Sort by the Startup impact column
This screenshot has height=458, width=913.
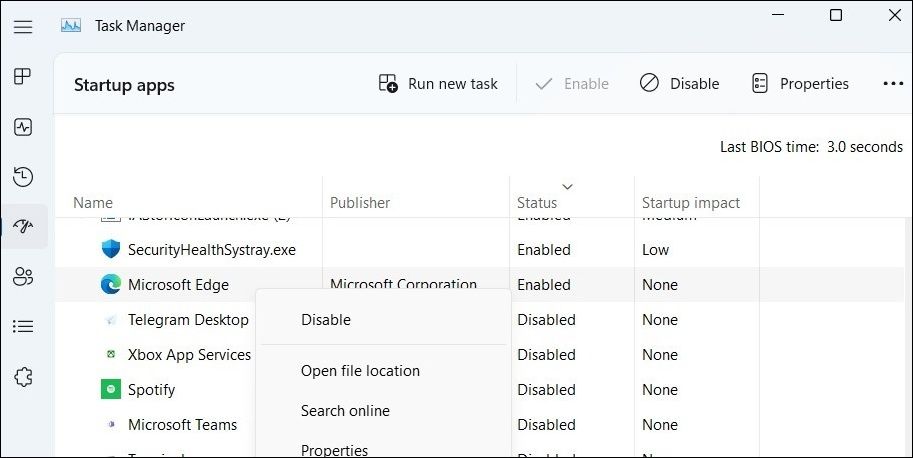tap(691, 203)
